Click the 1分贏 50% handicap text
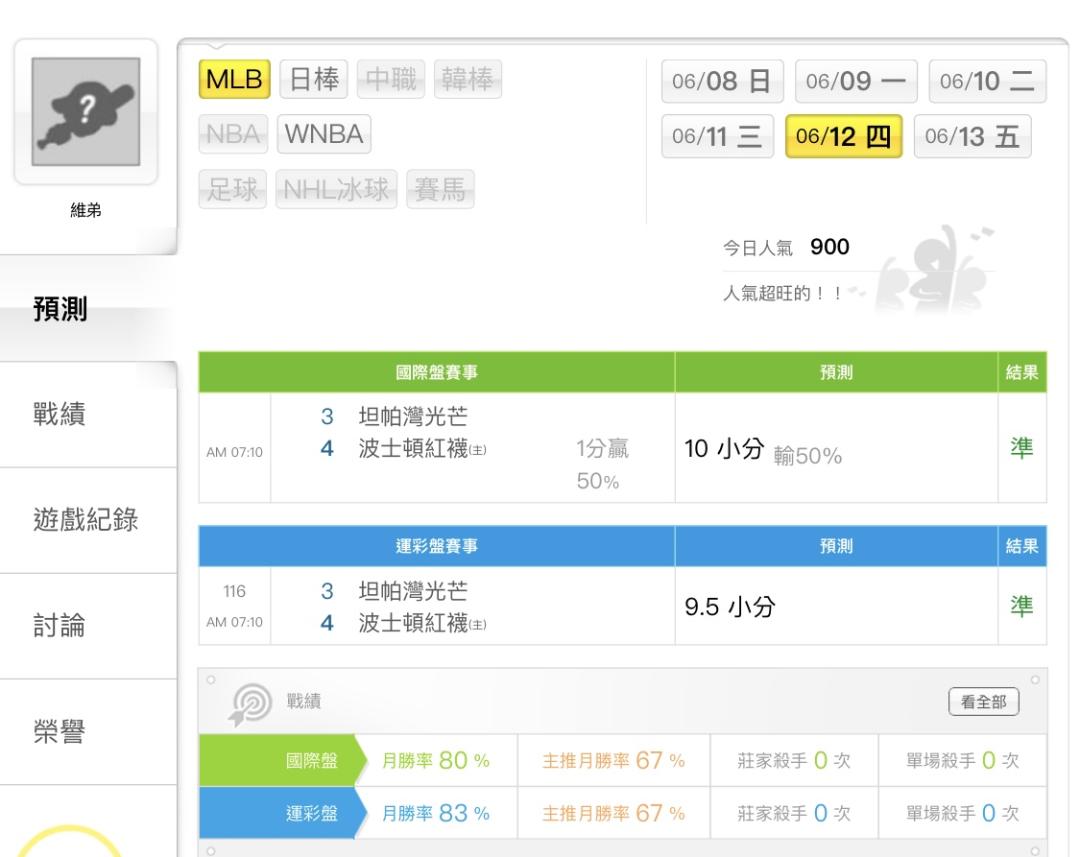The width and height of the screenshot is (1080, 857). click(x=603, y=464)
